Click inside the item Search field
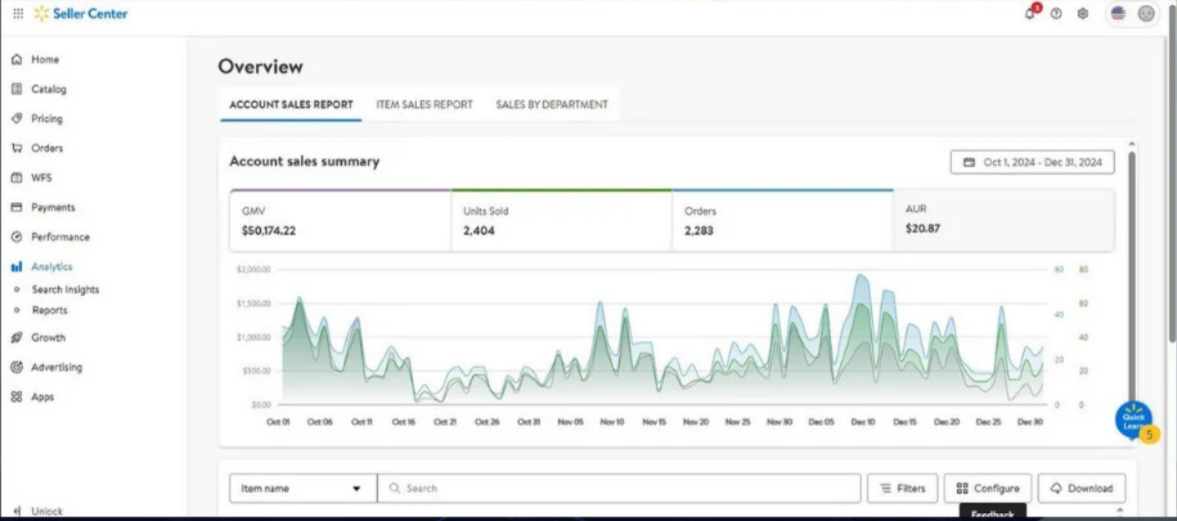The width and height of the screenshot is (1177, 521). [620, 488]
